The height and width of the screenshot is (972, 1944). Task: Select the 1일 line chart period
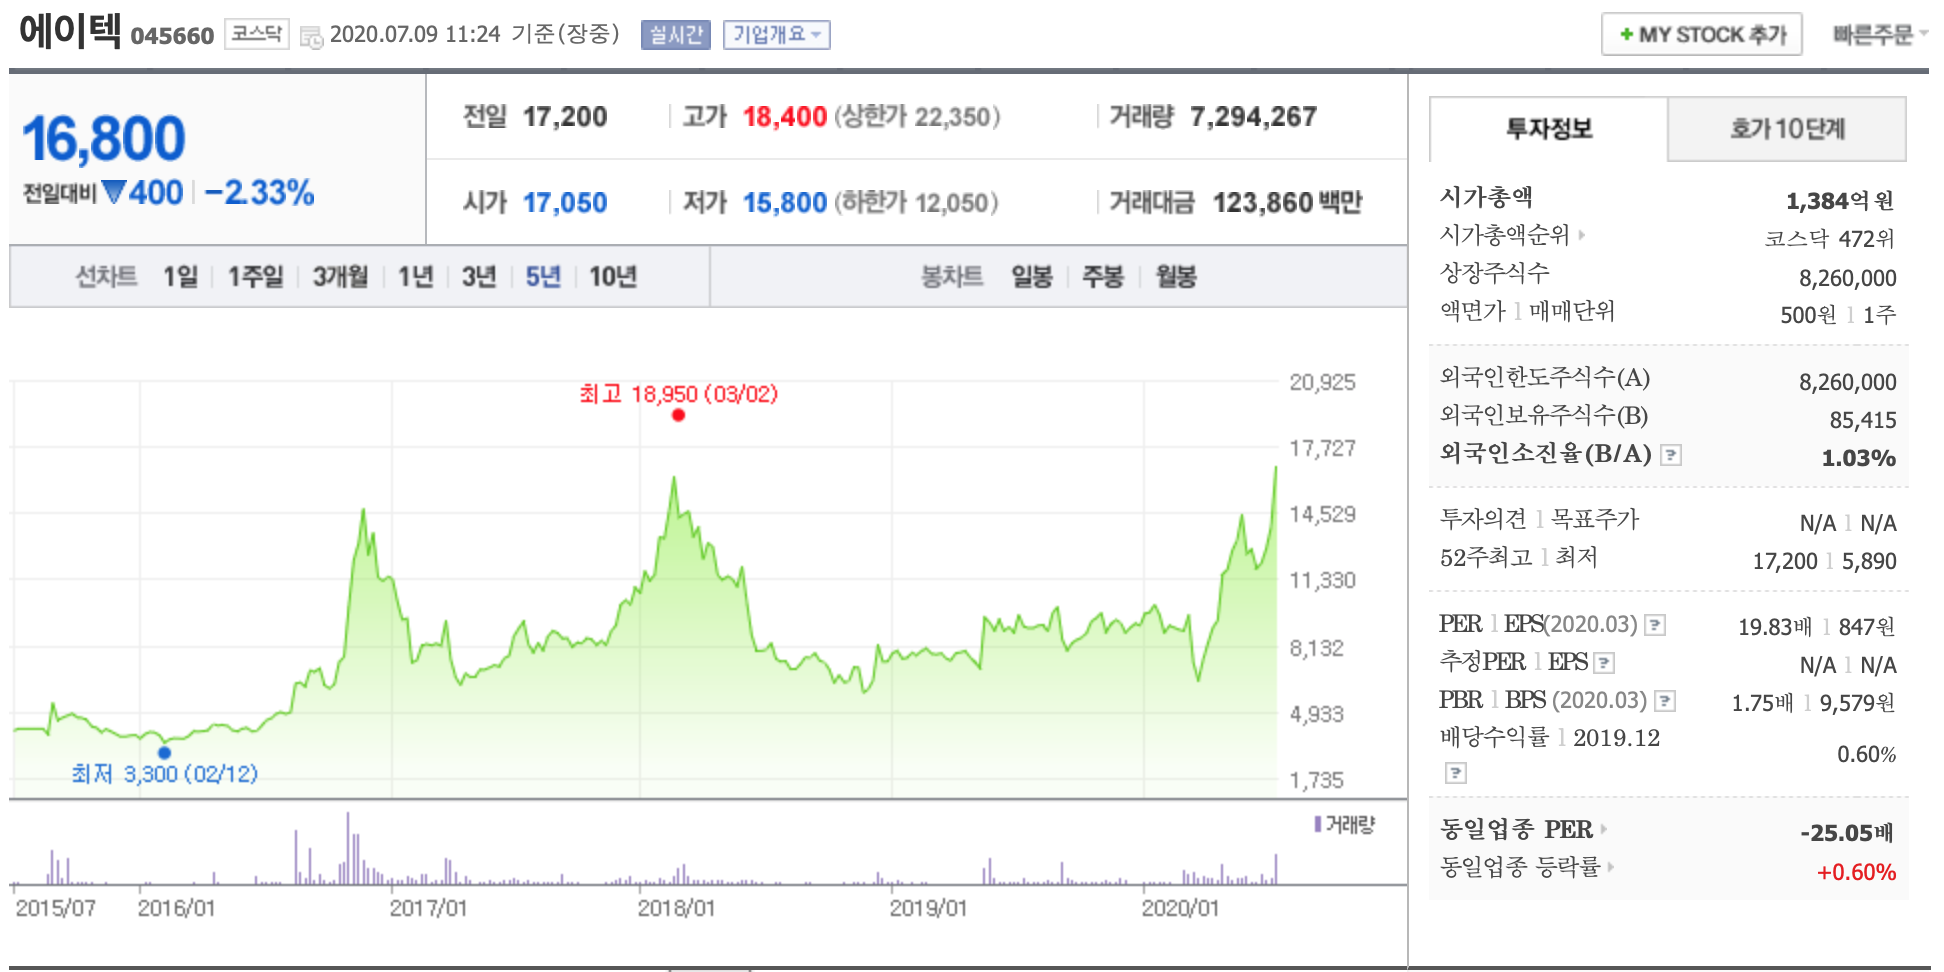(x=181, y=277)
